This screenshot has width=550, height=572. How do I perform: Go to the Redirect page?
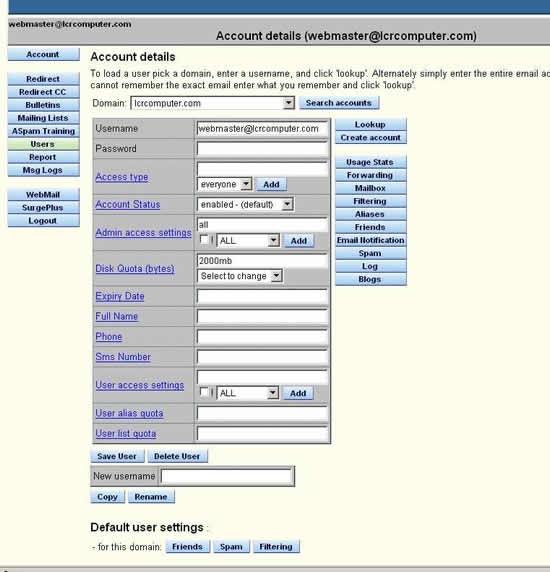pyautogui.click(x=43, y=79)
